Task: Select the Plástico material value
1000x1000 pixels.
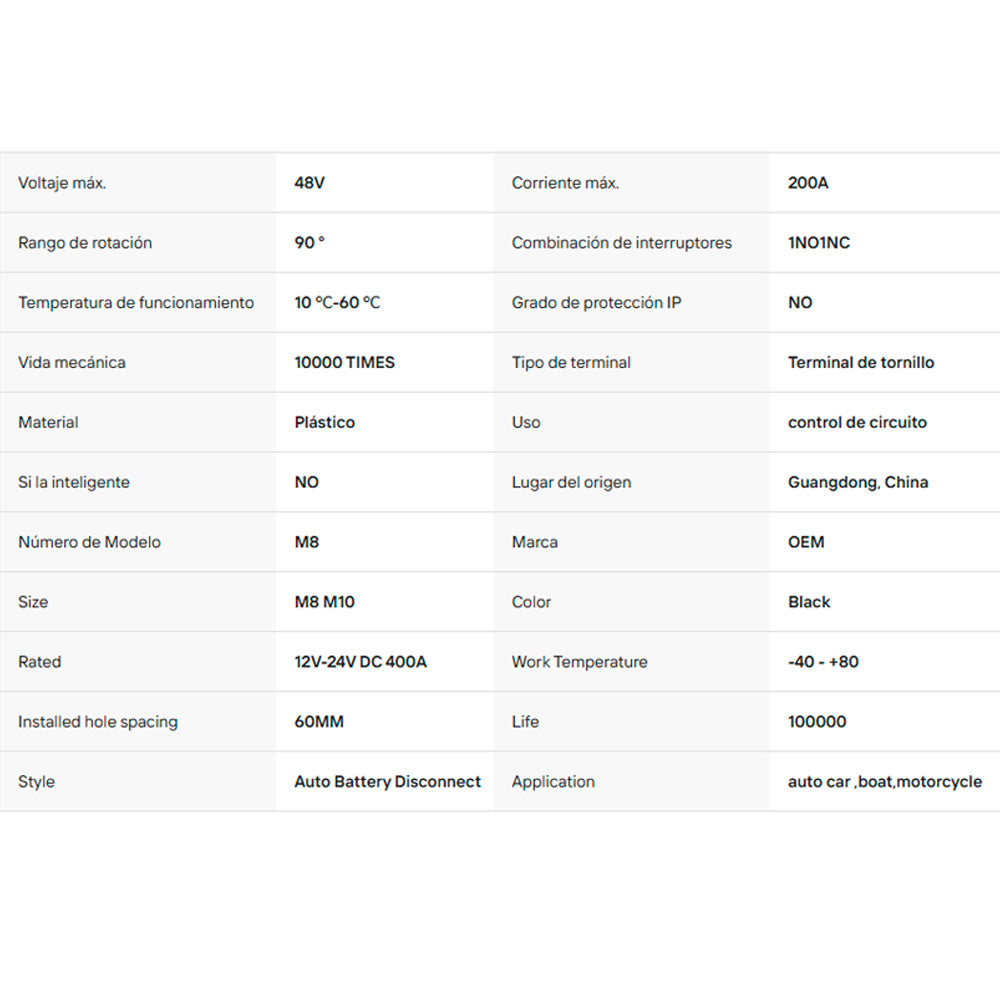Action: tap(324, 423)
